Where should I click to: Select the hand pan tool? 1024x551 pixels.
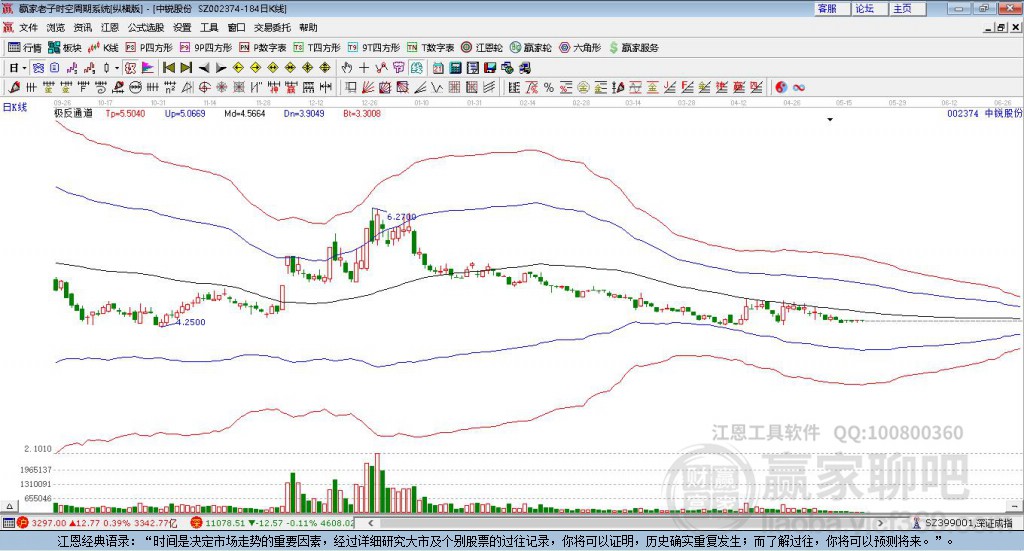tap(346, 68)
